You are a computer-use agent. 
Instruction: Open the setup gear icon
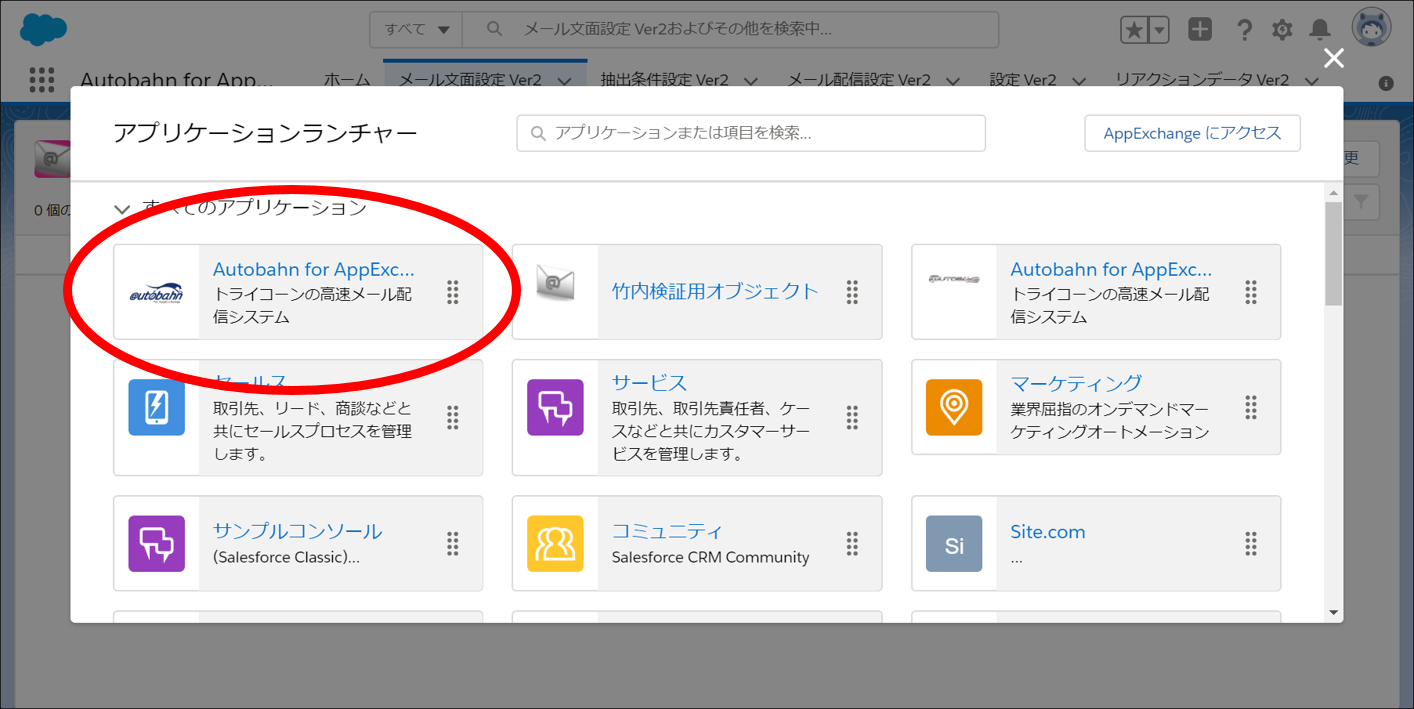tap(1282, 30)
